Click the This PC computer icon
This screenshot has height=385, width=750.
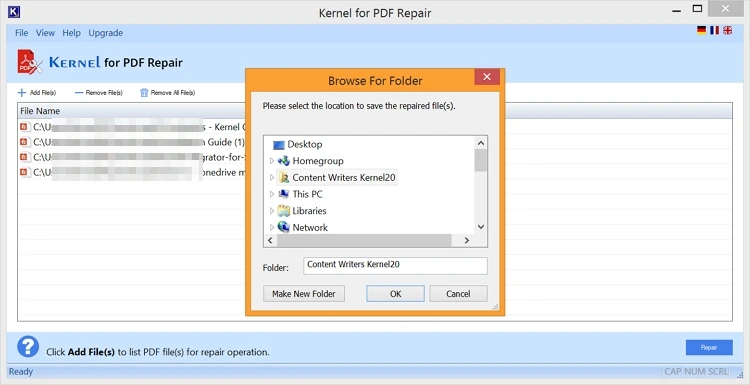[284, 194]
